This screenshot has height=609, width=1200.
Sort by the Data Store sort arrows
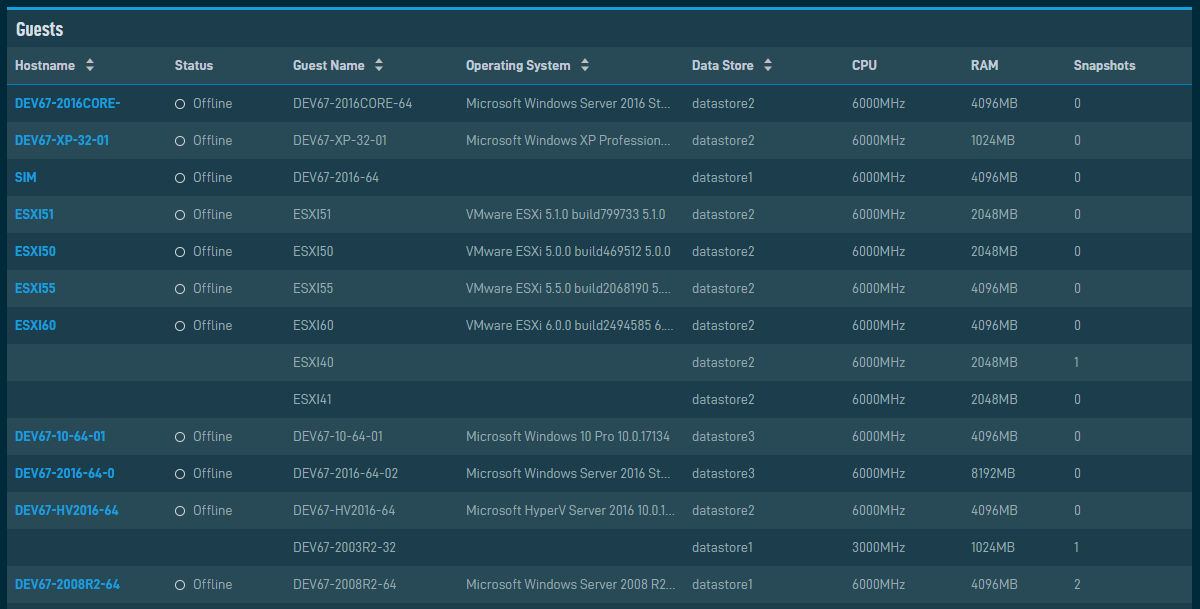click(x=768, y=65)
